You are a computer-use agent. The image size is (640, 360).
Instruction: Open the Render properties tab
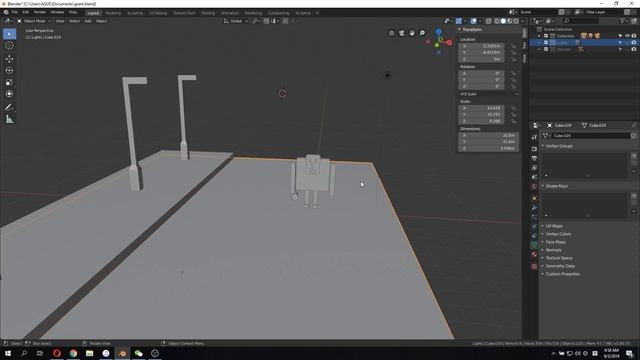click(x=534, y=149)
